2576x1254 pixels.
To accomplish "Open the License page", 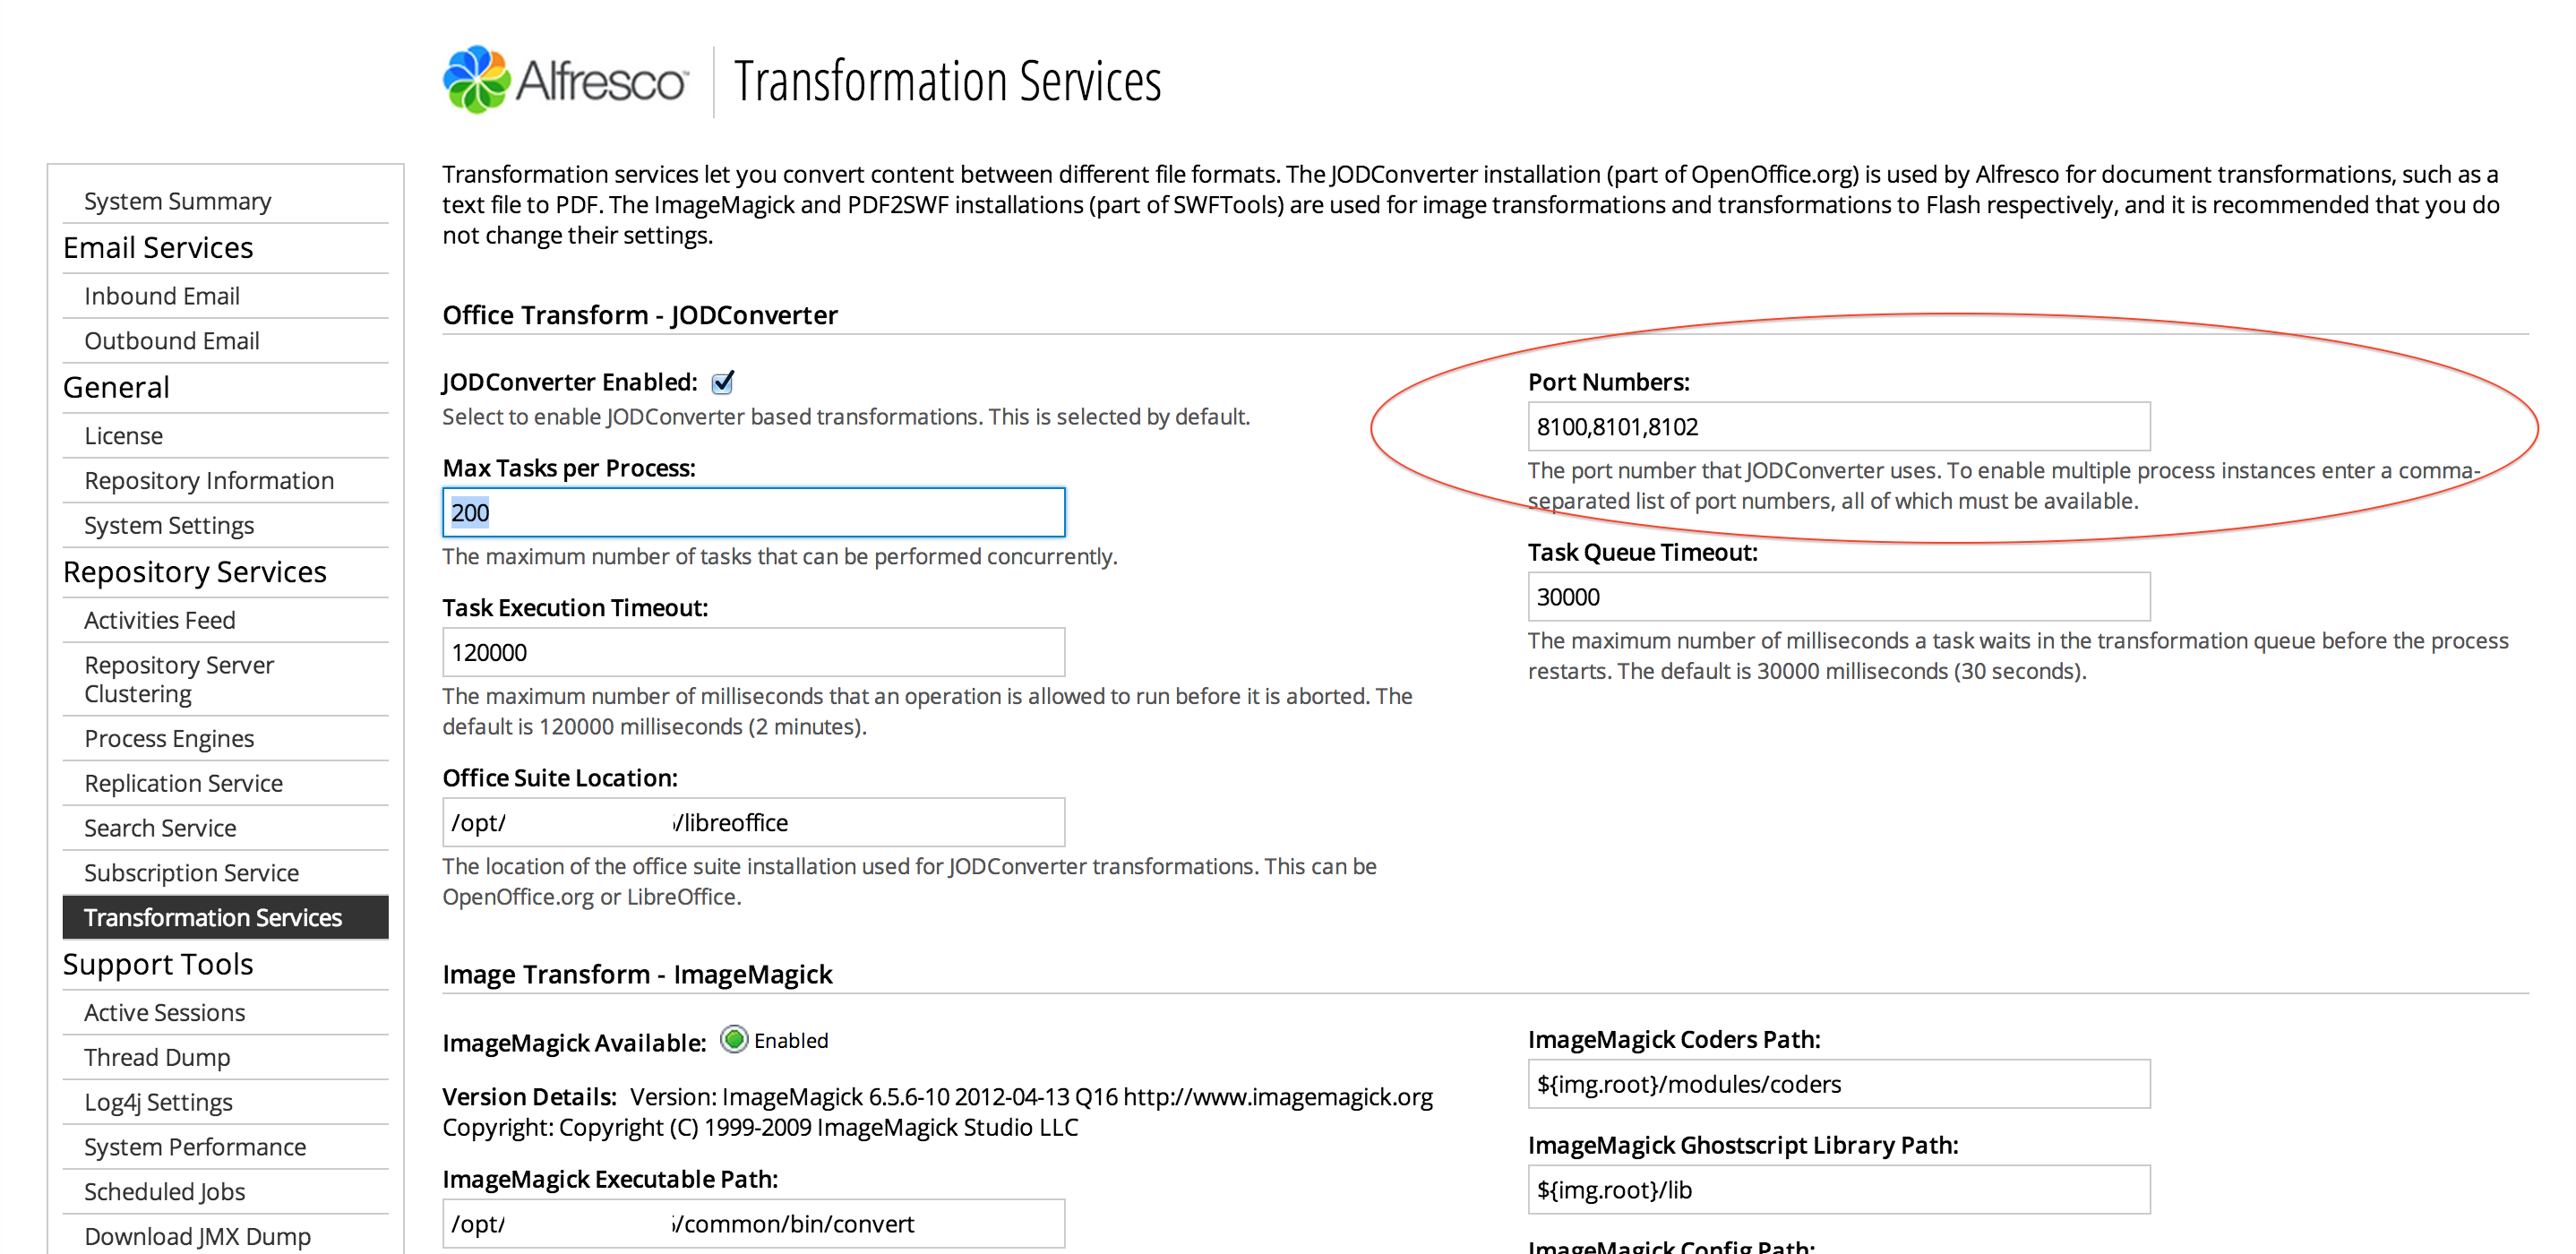I will [123, 436].
